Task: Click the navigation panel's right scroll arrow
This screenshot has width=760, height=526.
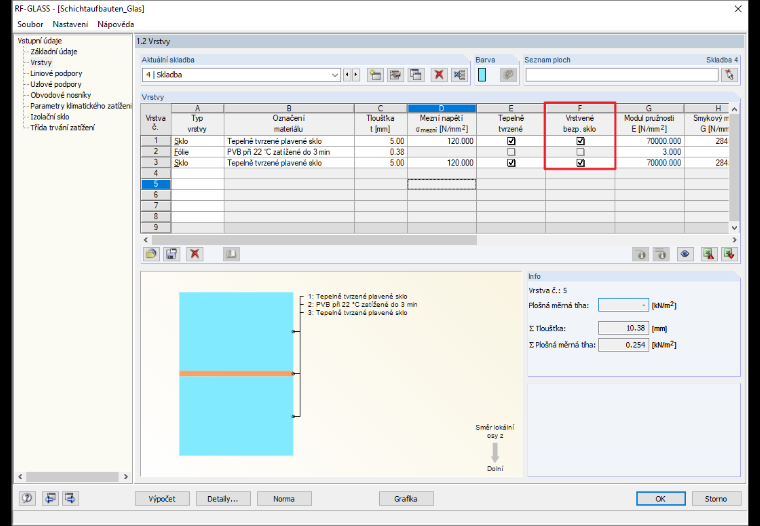Action: click(126, 477)
